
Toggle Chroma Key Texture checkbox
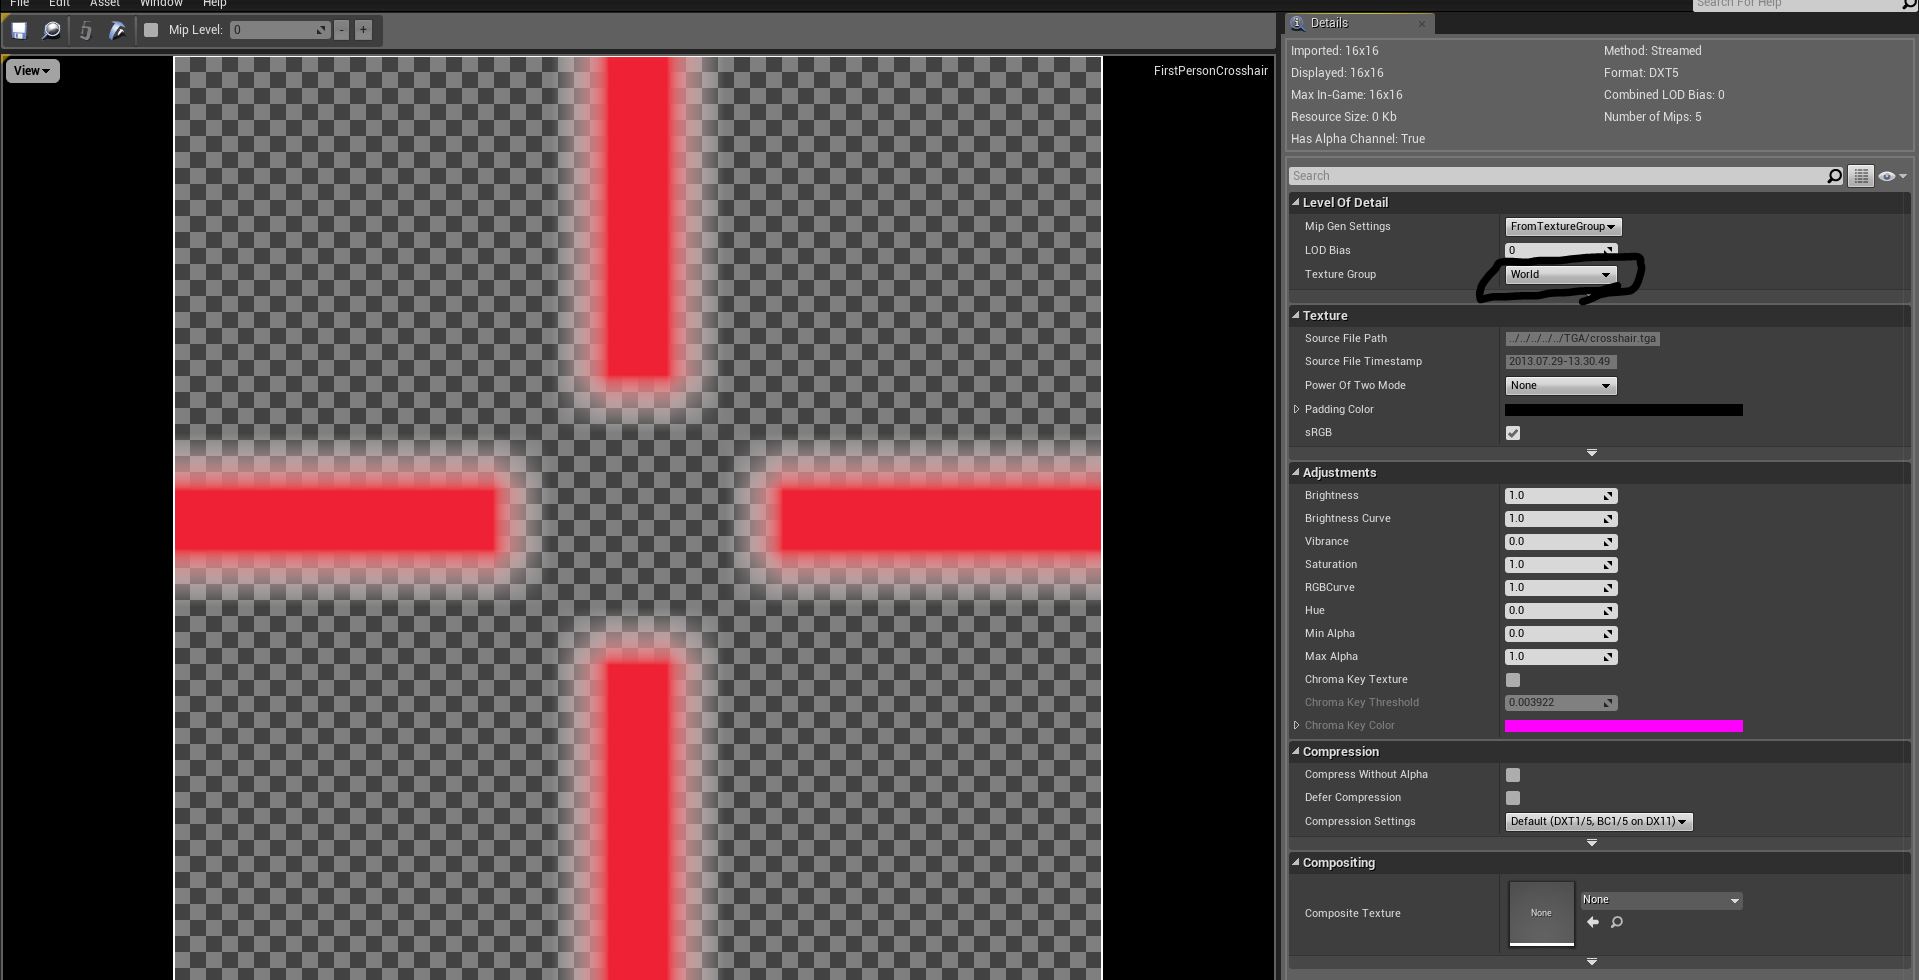point(1513,680)
